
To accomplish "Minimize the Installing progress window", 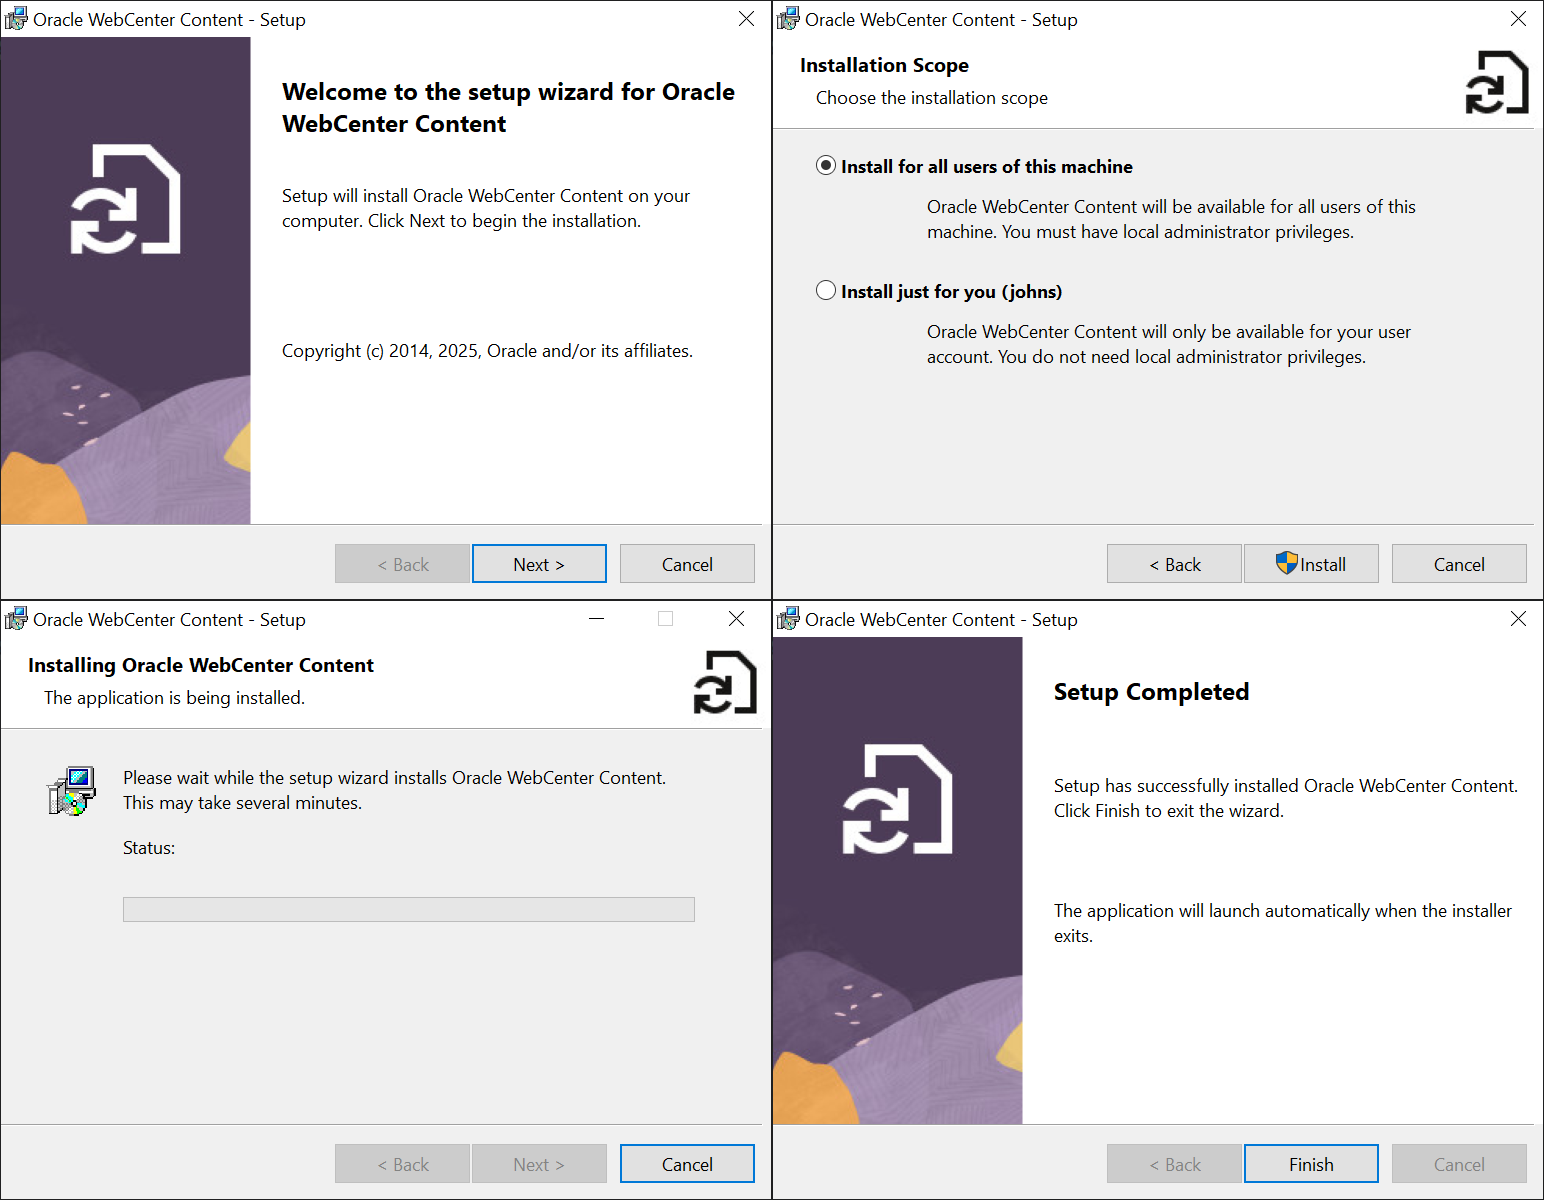I will 597,619.
